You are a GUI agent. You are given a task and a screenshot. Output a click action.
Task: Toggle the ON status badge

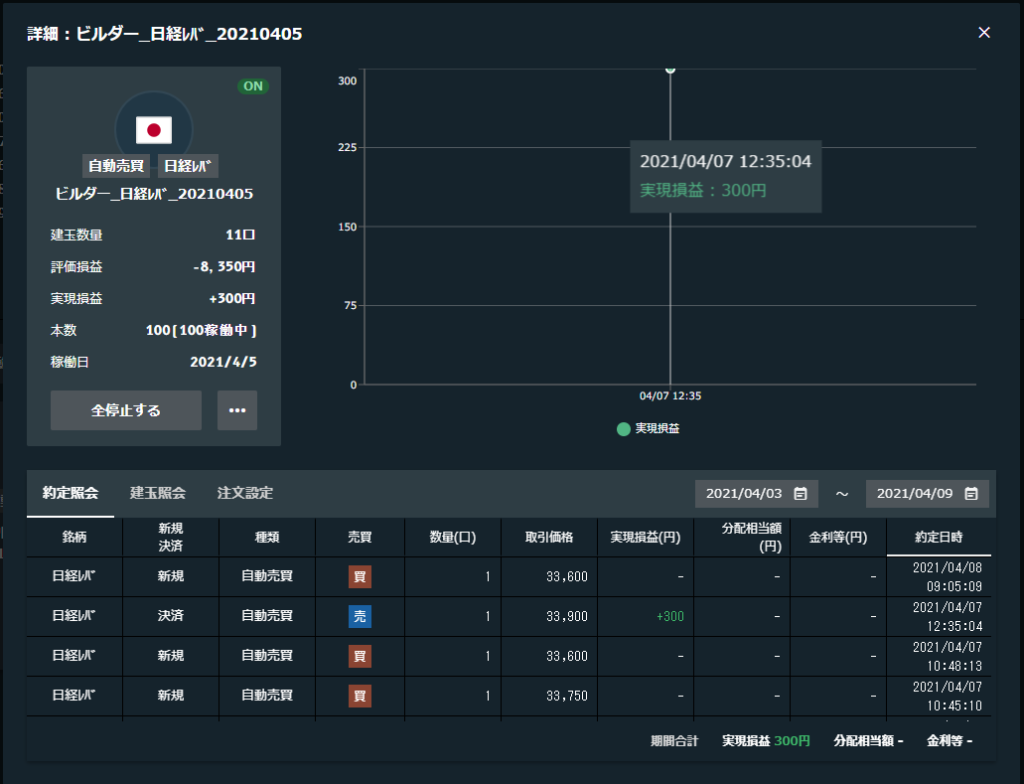[x=253, y=86]
